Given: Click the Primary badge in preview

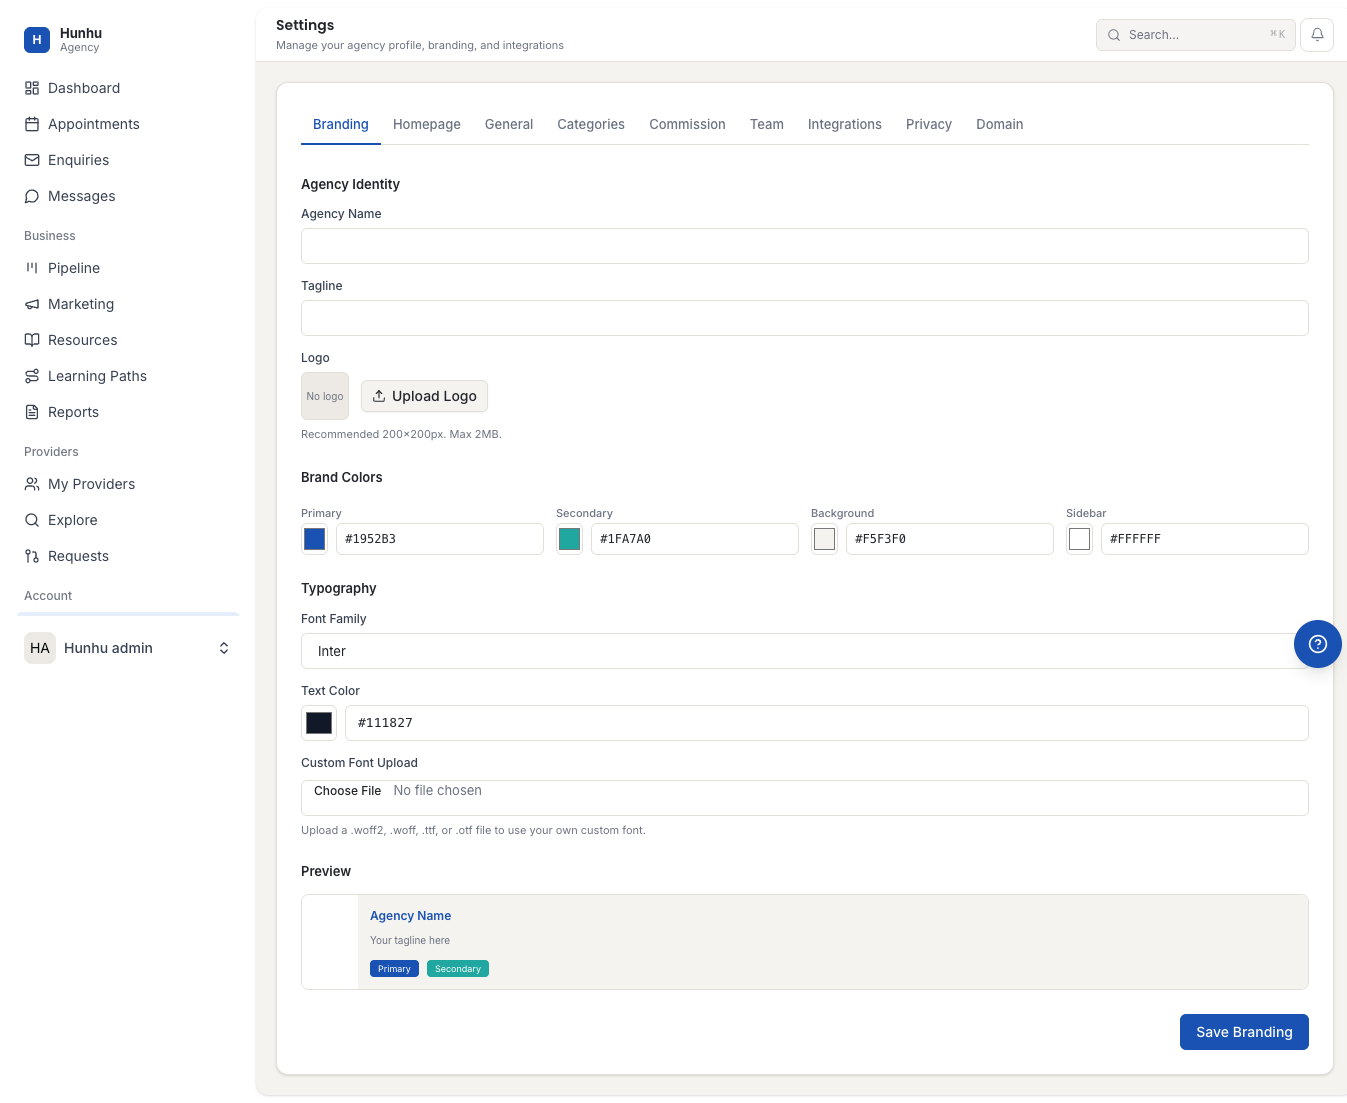Looking at the screenshot, I should [x=394, y=969].
